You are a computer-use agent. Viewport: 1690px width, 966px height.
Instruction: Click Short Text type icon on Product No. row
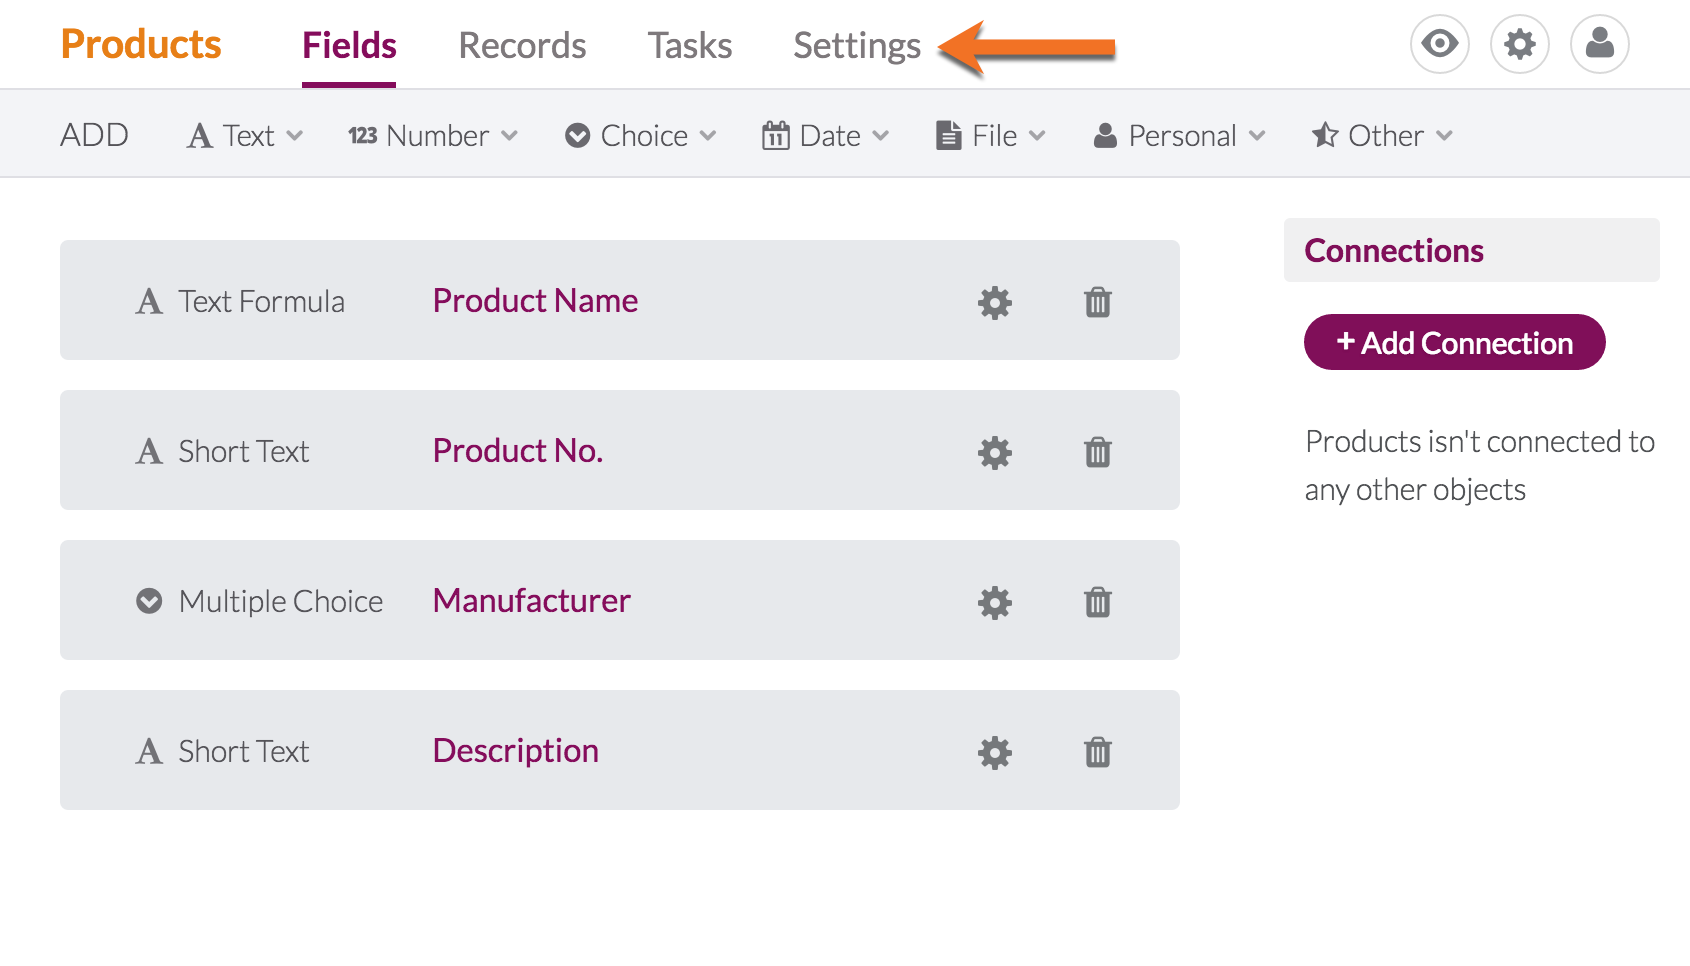149,451
